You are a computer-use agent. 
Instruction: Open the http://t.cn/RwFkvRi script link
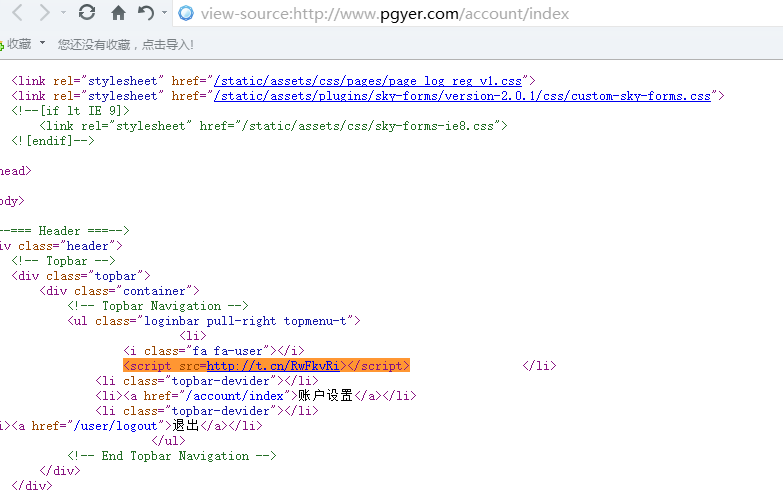273,366
